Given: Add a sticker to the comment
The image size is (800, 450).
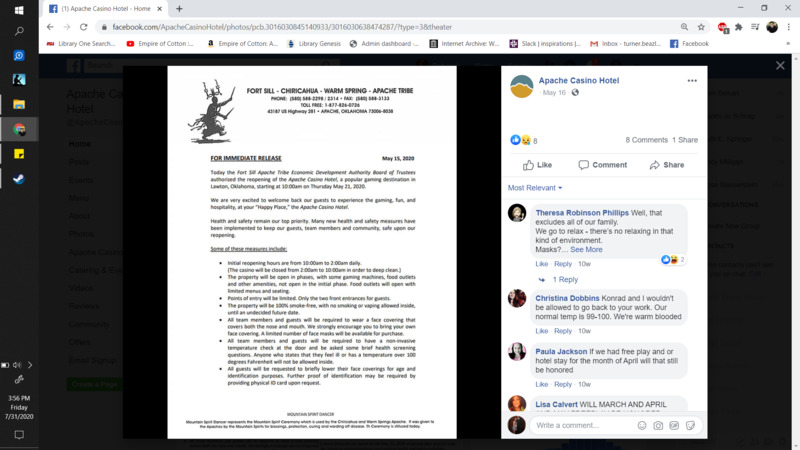Looking at the screenshot, I should 690,426.
